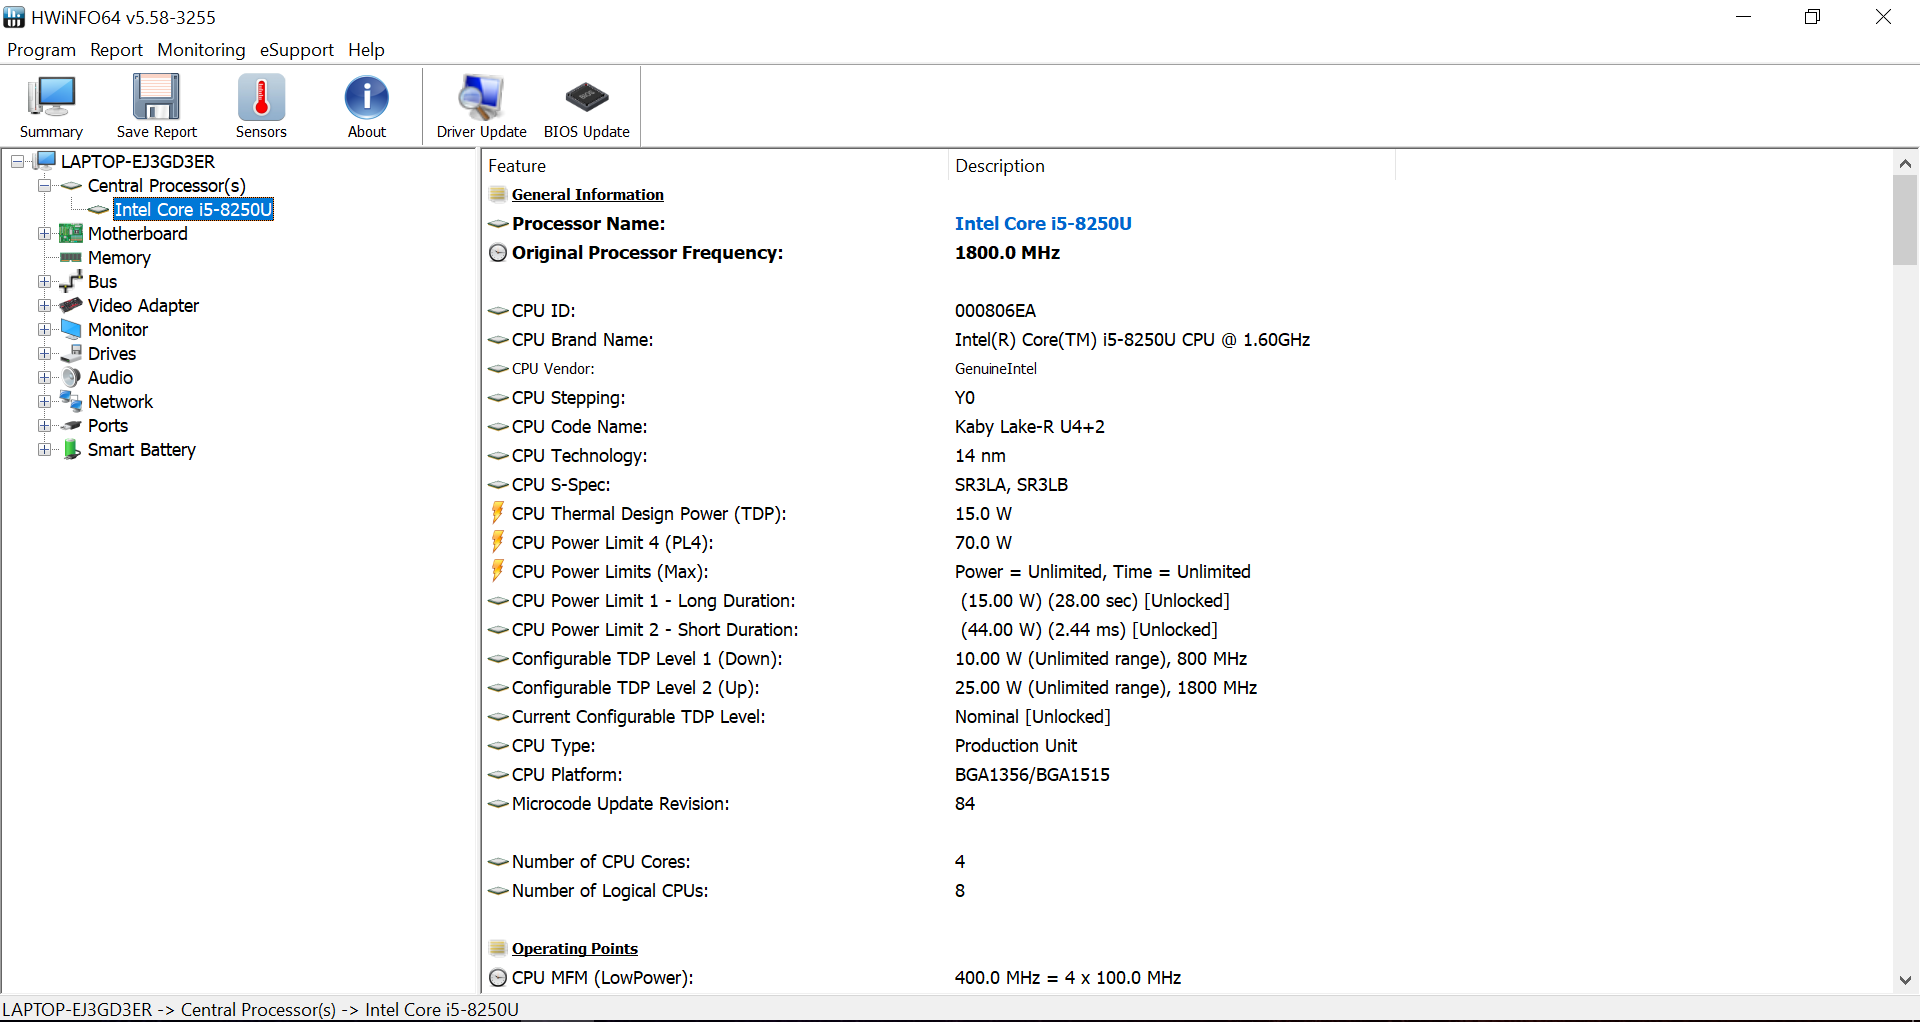Image resolution: width=1920 pixels, height=1022 pixels.
Task: Click the lightning icon beside CPU Power Limit 4
Action: coord(497,541)
